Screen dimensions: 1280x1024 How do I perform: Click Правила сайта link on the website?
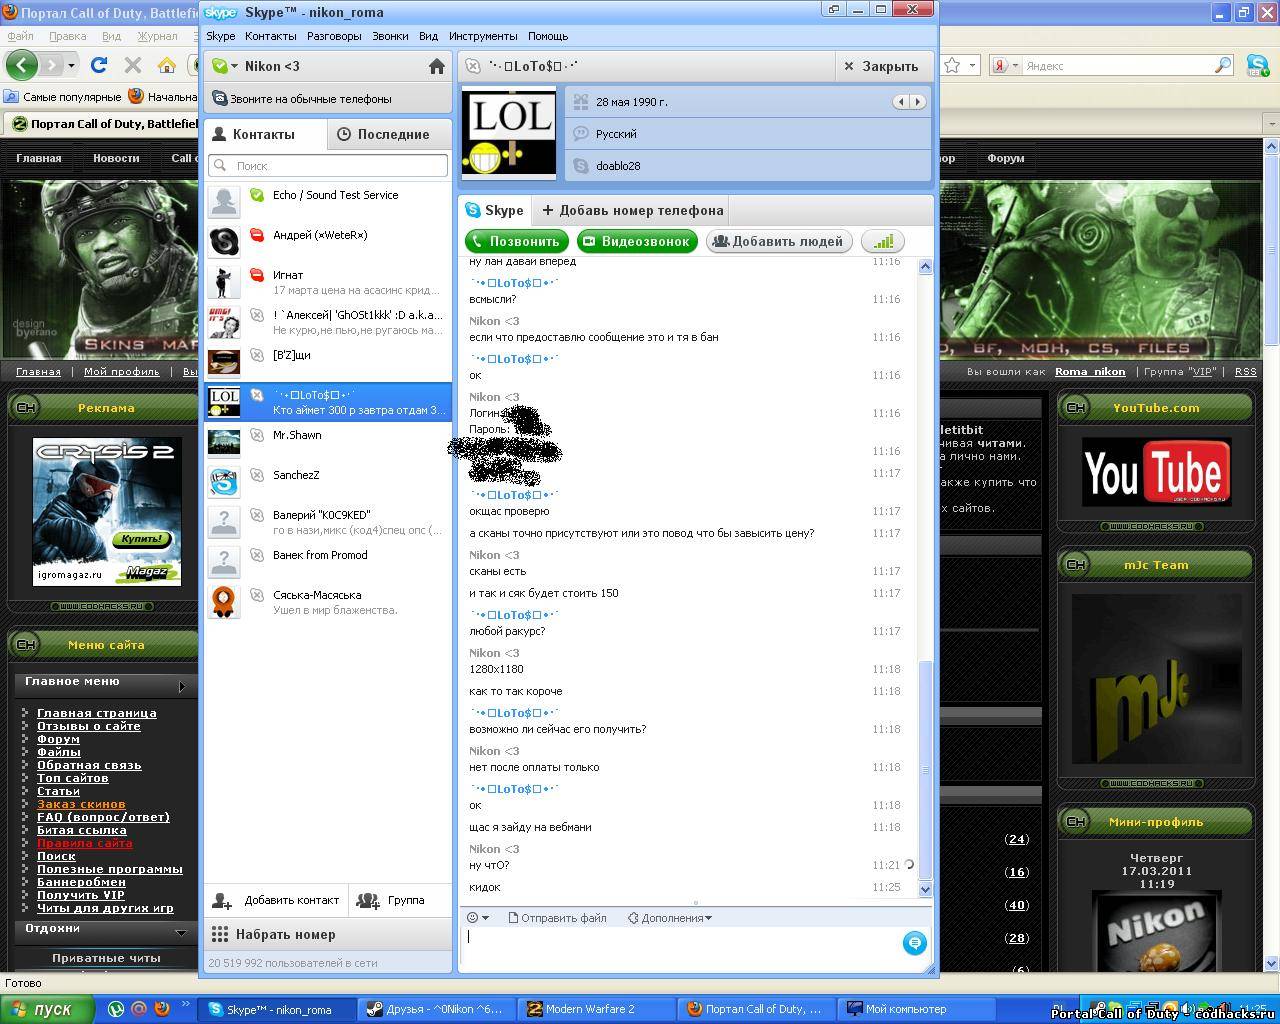[x=84, y=843]
